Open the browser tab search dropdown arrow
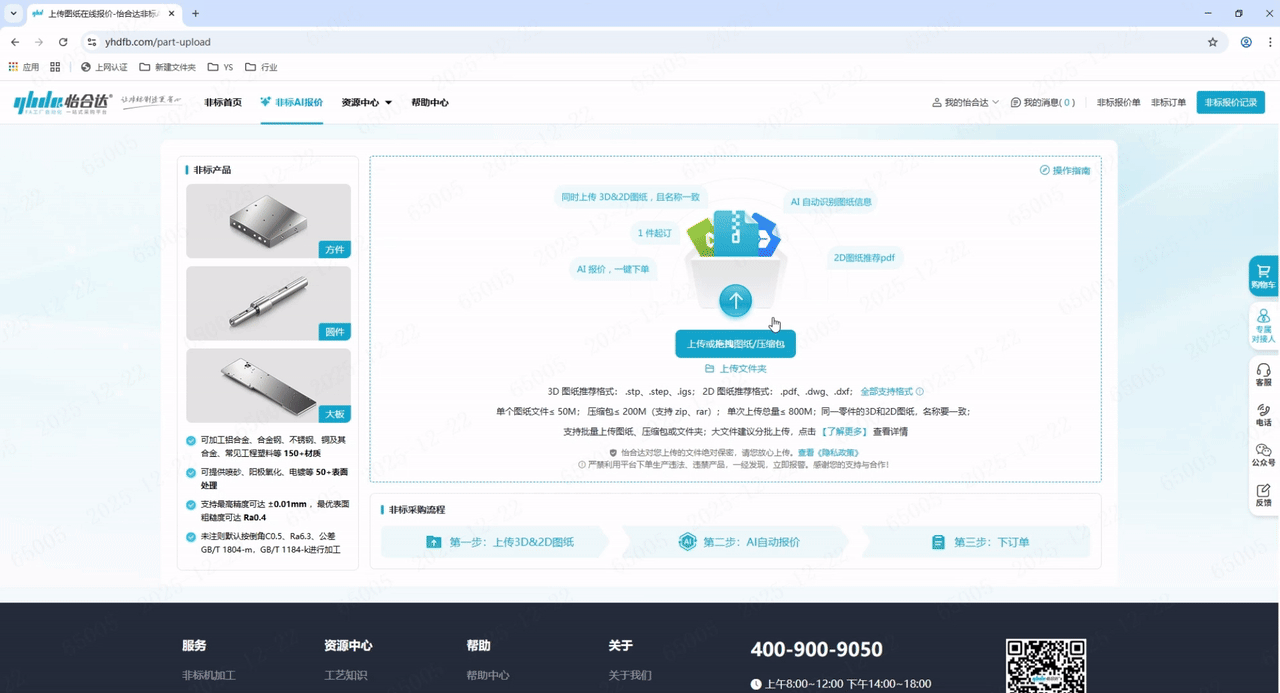Image resolution: width=1280 pixels, height=693 pixels. point(13,14)
